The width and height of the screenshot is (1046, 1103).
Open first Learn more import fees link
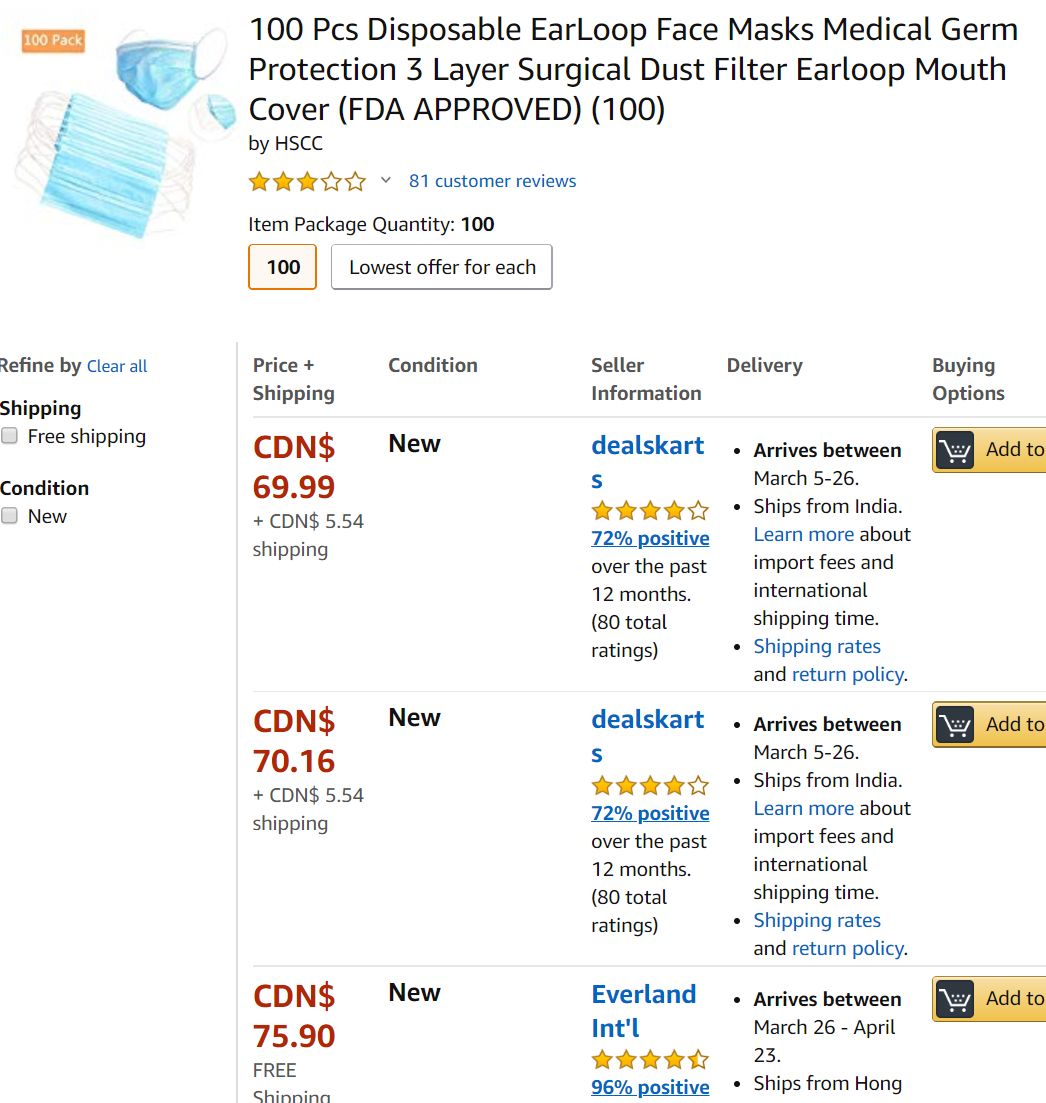pyautogui.click(x=803, y=535)
